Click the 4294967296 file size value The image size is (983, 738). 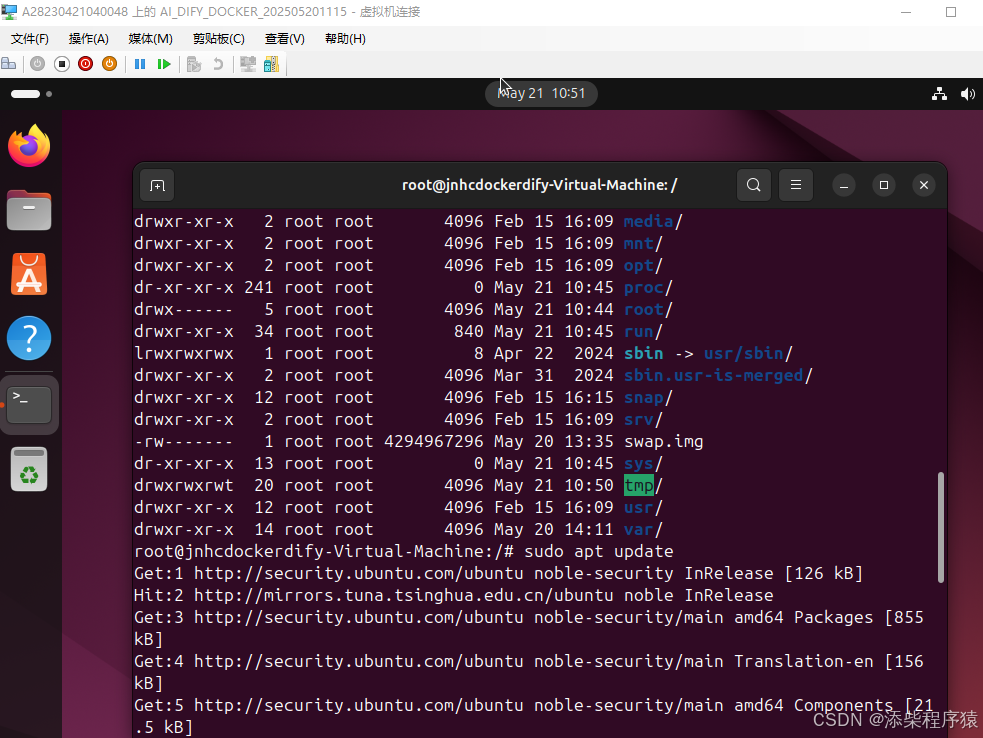click(x=434, y=441)
